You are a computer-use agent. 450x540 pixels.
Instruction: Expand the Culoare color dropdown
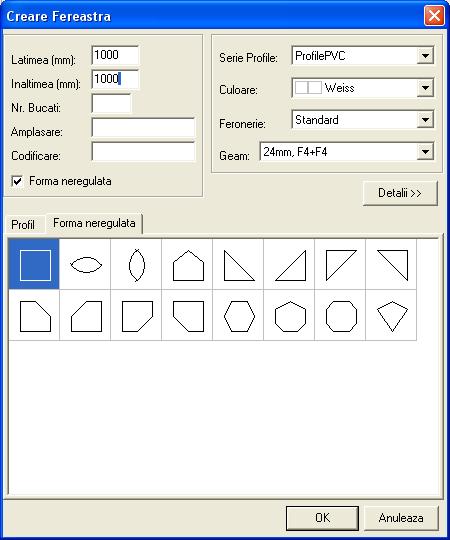point(425,88)
